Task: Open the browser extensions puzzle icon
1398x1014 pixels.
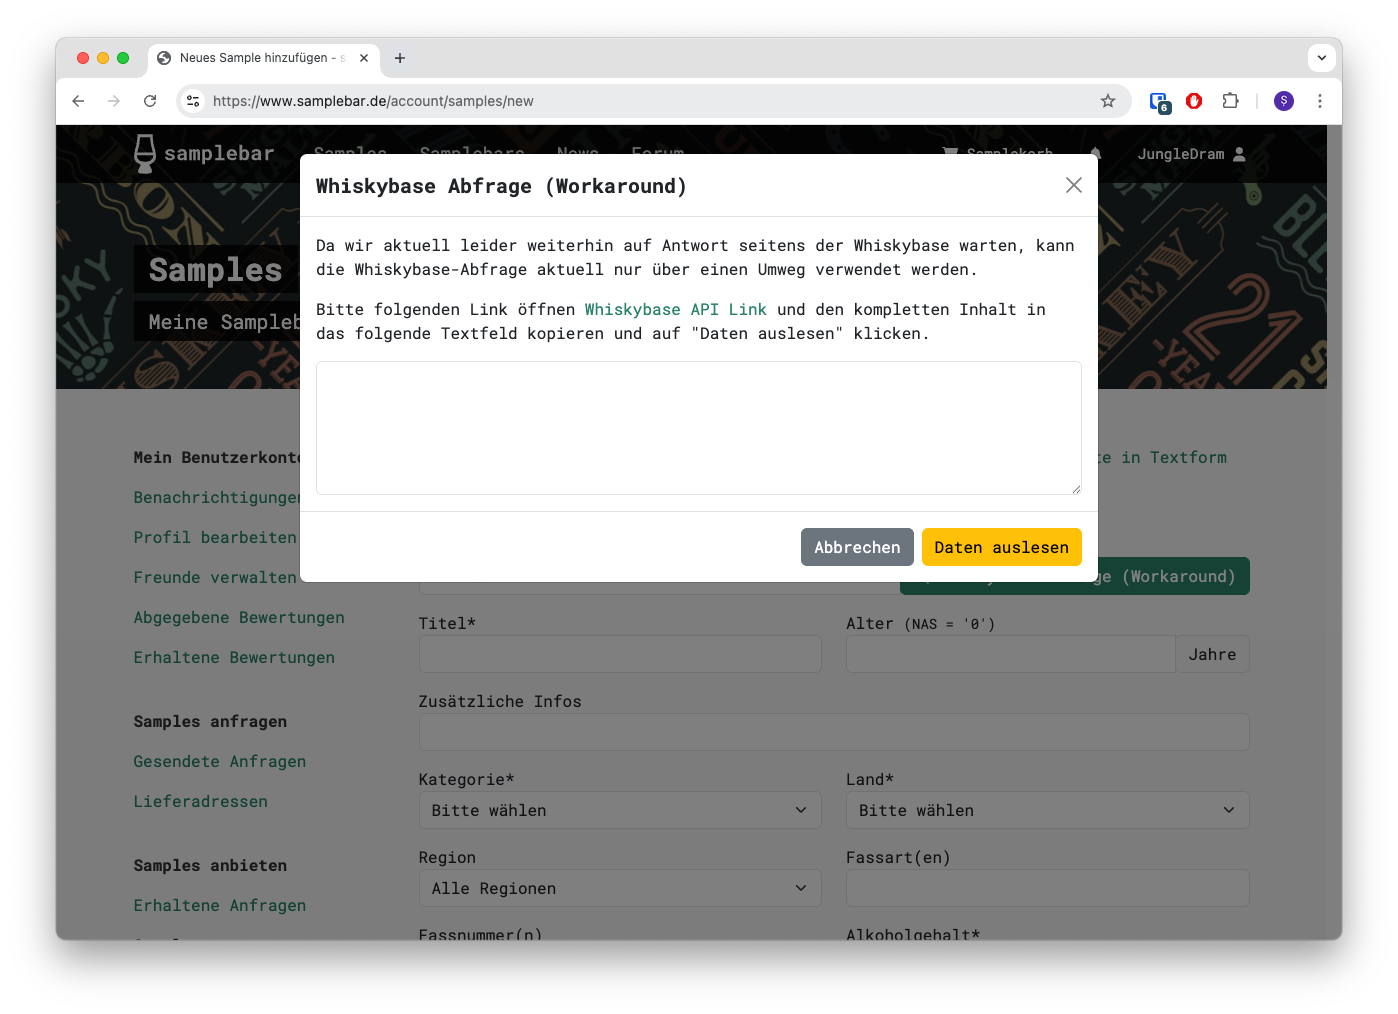Action: (x=1230, y=101)
